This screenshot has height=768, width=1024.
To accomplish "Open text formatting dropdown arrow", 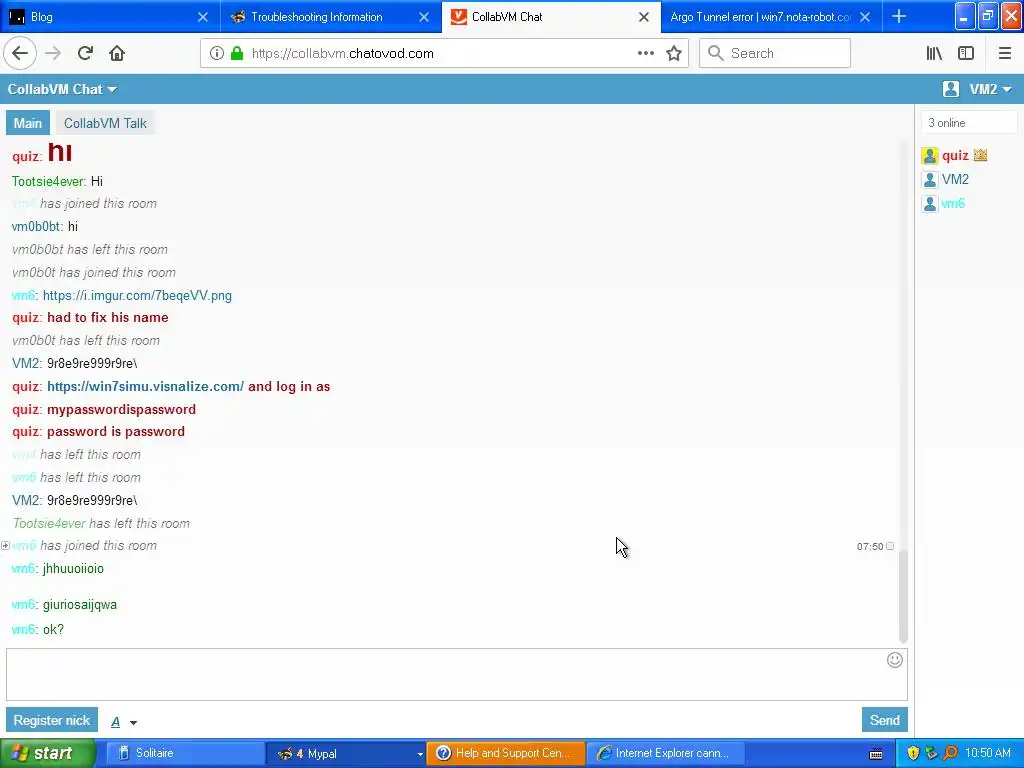I will click(x=133, y=722).
